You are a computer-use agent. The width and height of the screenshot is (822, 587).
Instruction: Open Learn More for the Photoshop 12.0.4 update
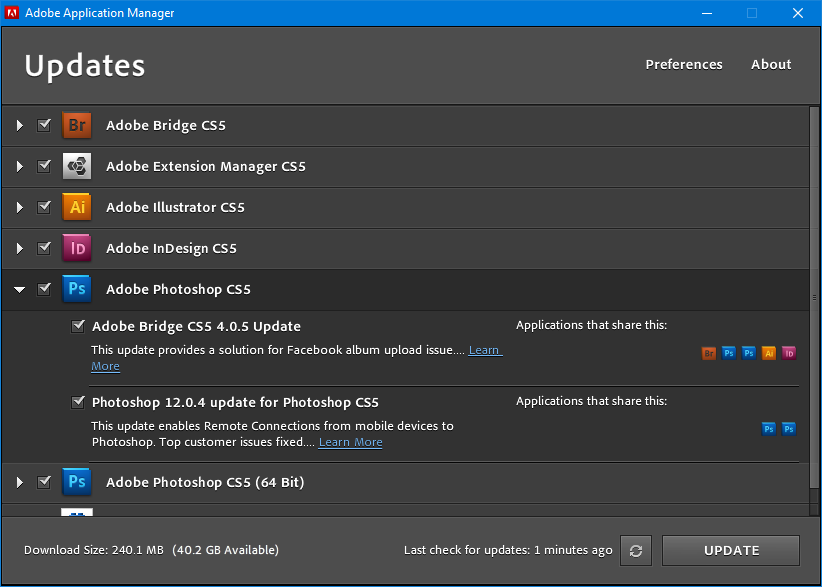tap(350, 442)
